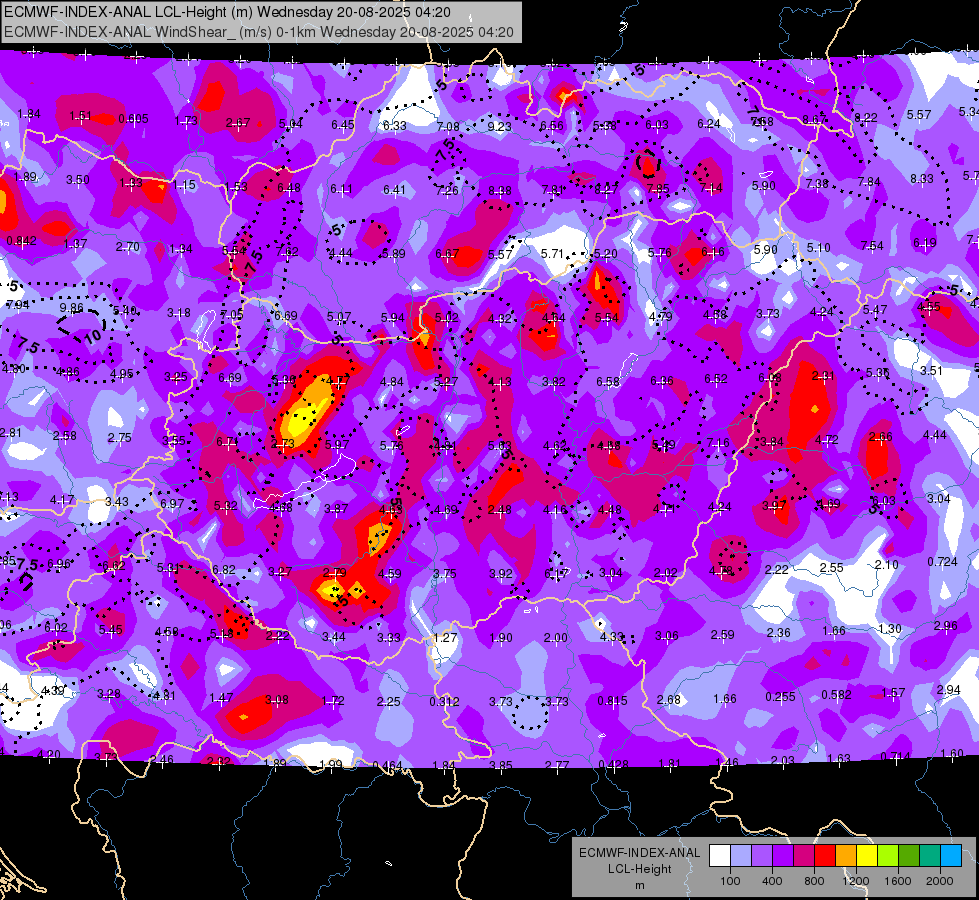Click the 1200 legend scale label
The width and height of the screenshot is (979, 900).
(x=856, y=881)
